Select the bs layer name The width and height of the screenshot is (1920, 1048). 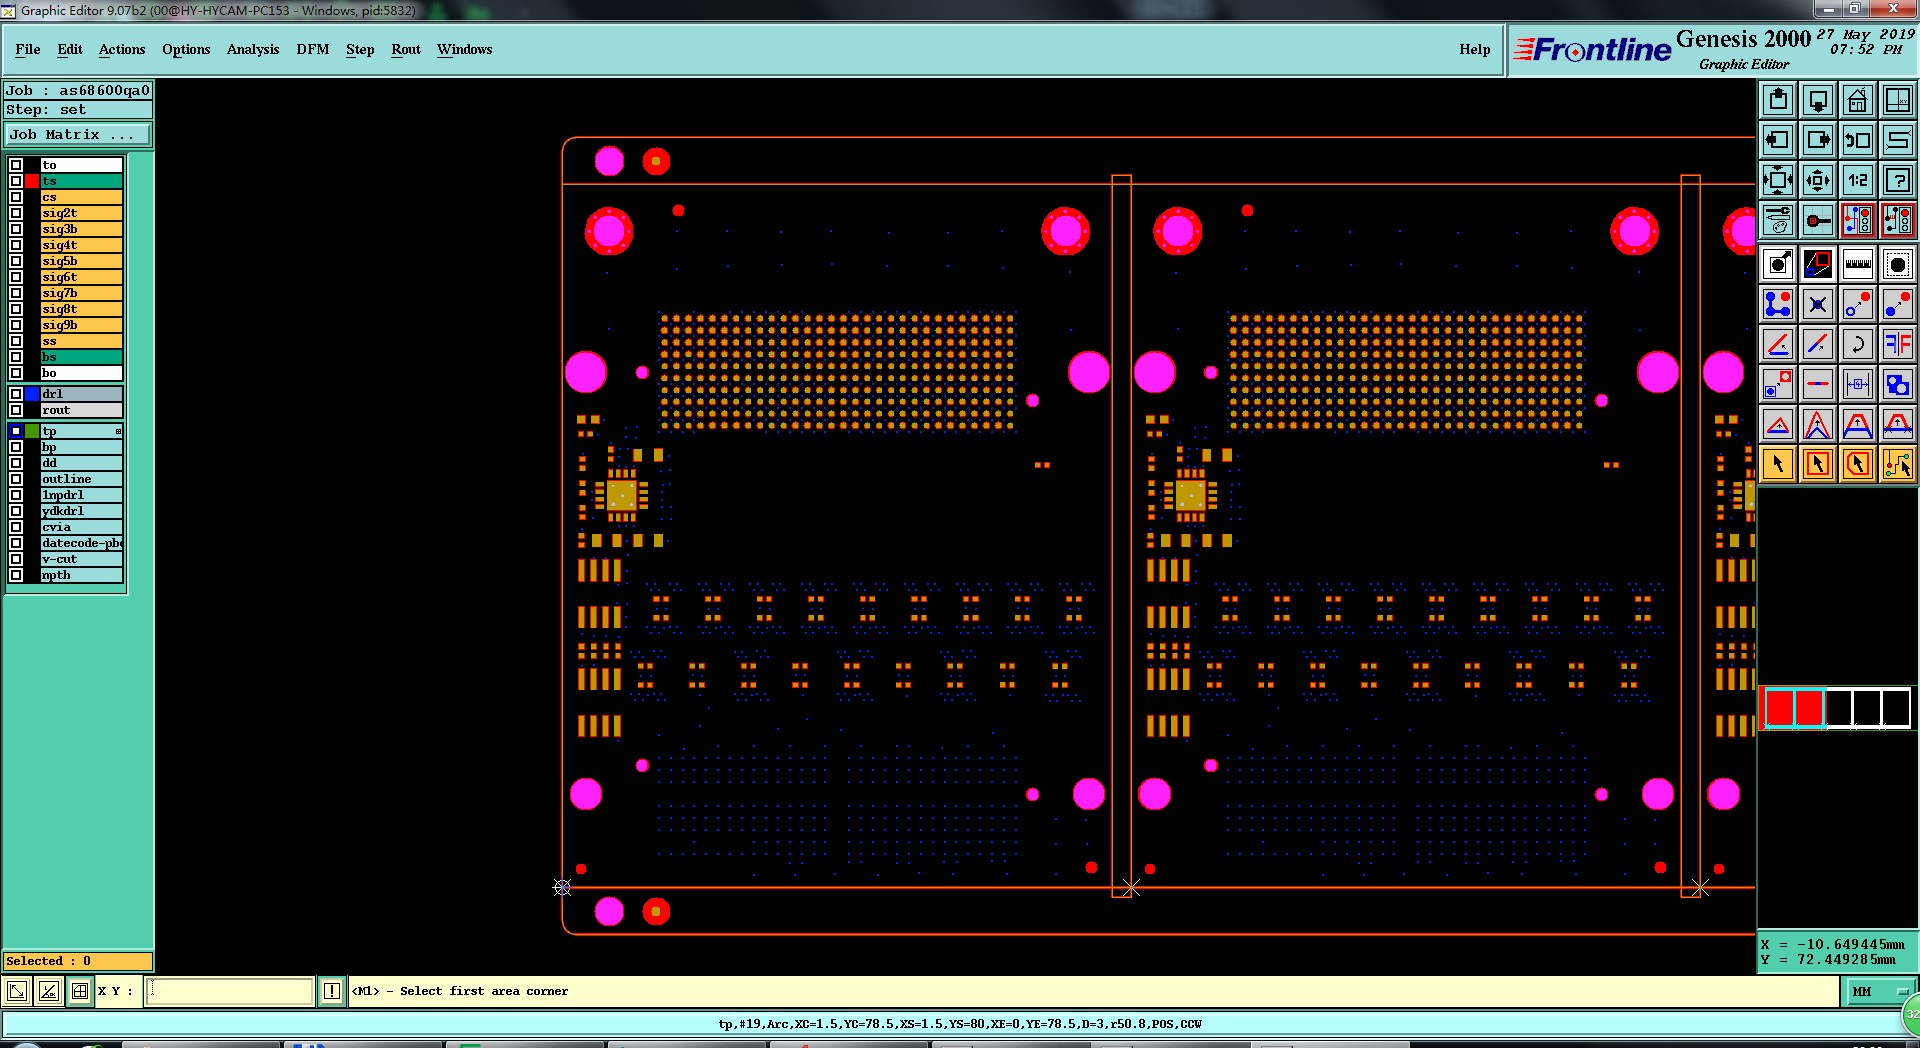click(81, 357)
